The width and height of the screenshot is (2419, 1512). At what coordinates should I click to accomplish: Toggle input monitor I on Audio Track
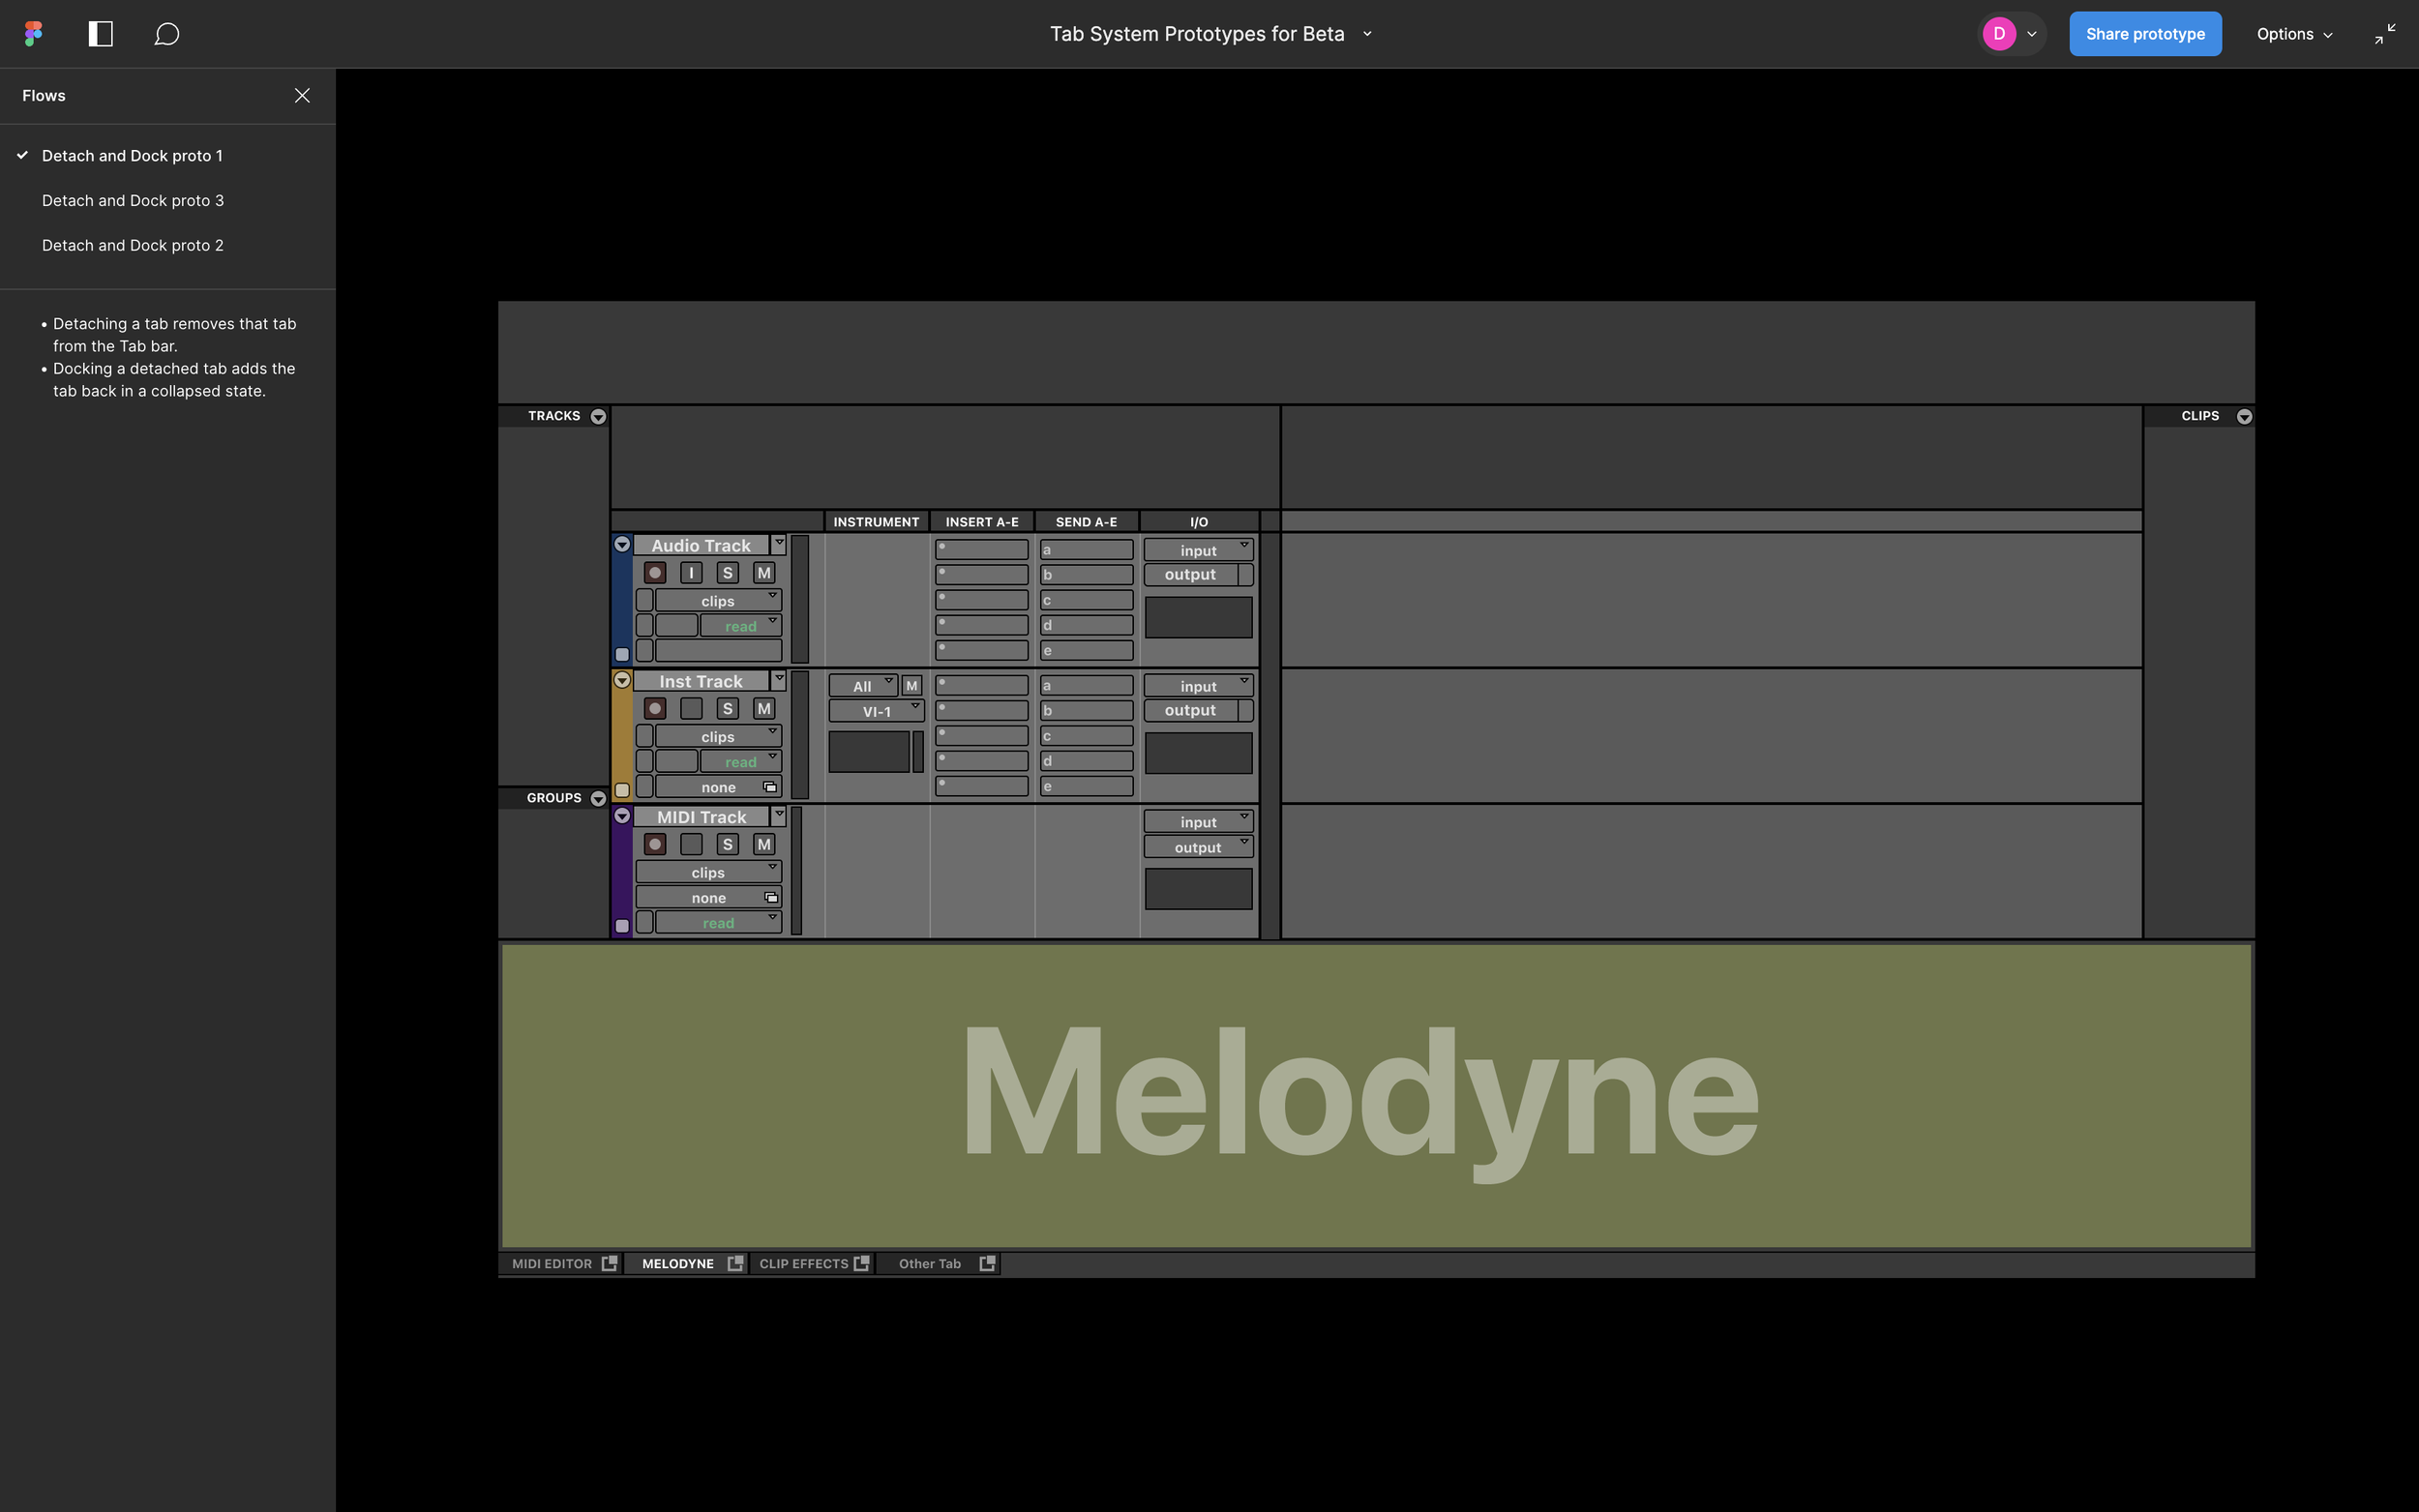click(x=691, y=573)
